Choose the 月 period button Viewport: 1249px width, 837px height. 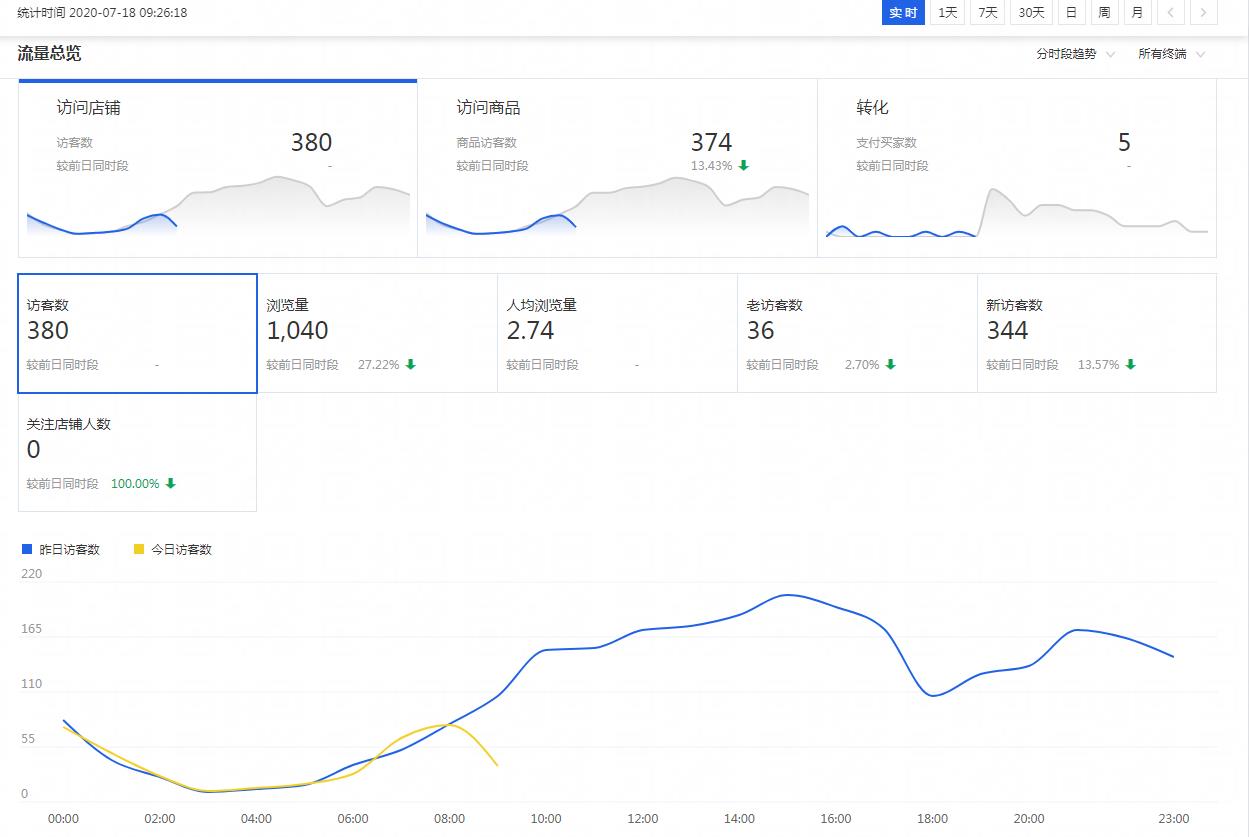click(1137, 13)
